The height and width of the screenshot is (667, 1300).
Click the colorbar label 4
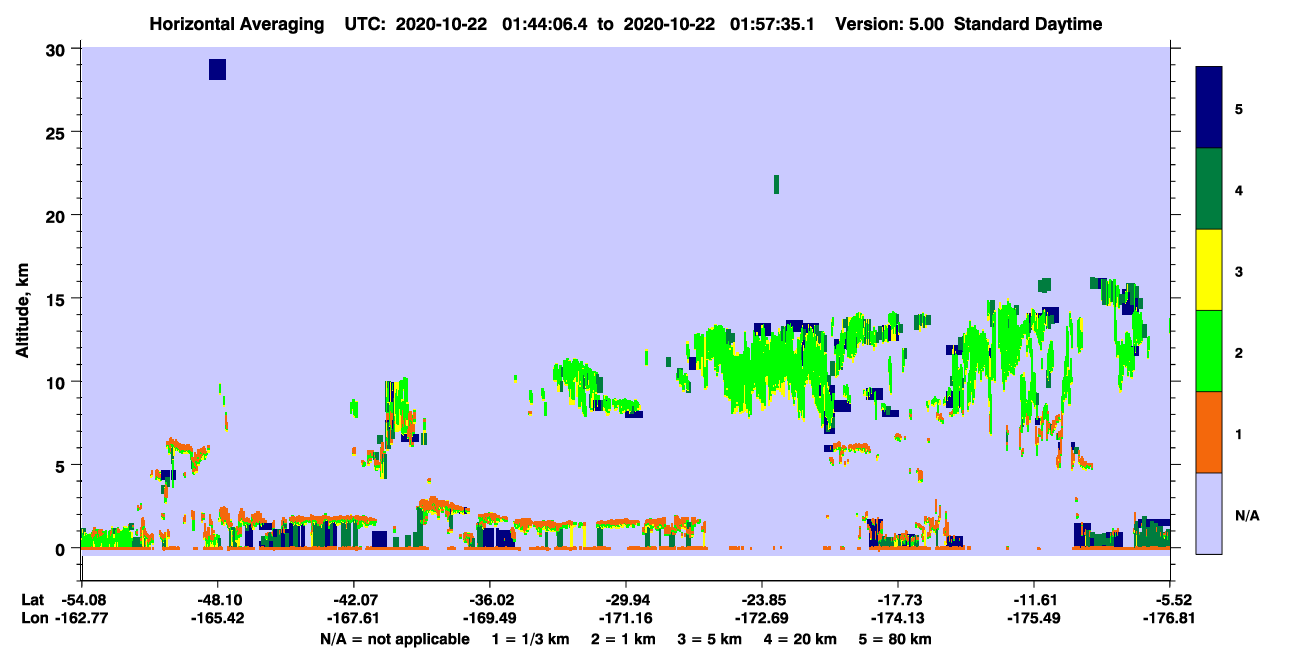(1239, 189)
